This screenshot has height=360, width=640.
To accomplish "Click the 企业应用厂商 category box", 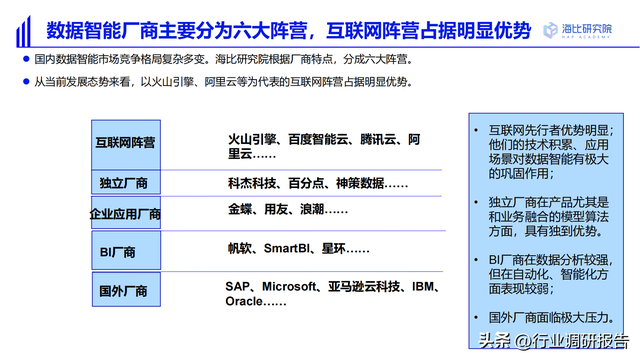I will click(126, 213).
